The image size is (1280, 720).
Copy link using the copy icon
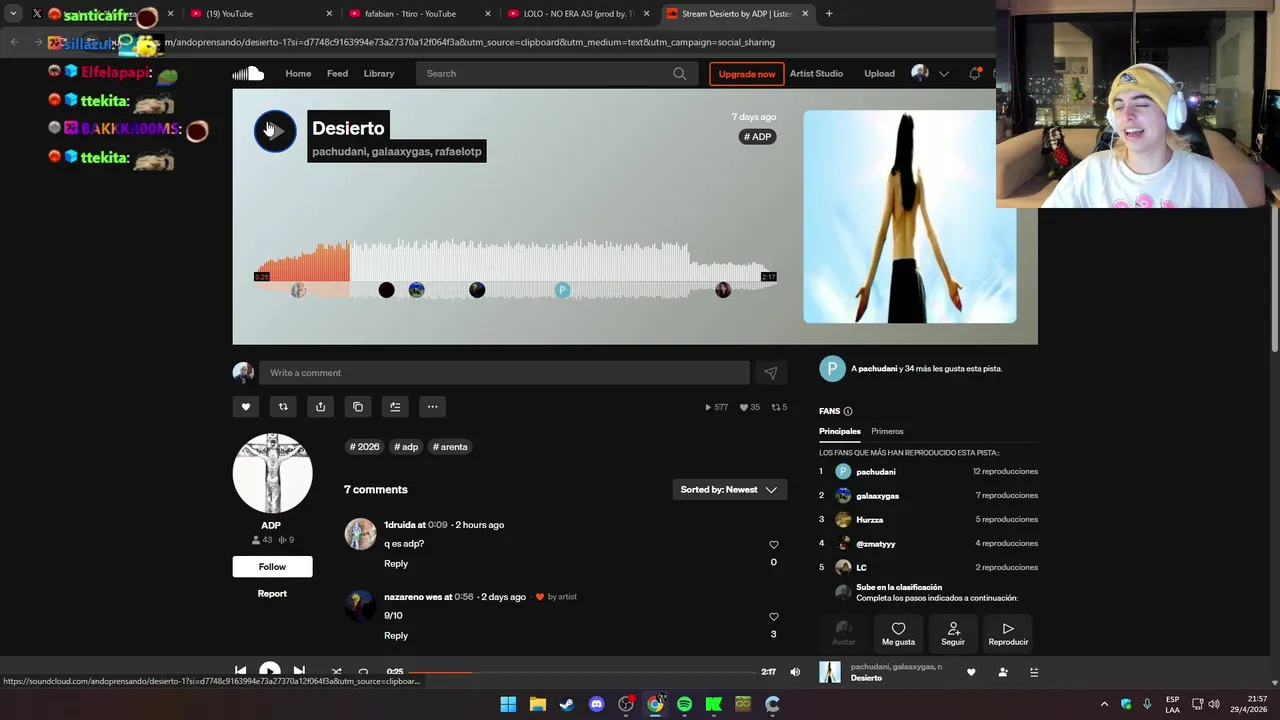pos(358,407)
